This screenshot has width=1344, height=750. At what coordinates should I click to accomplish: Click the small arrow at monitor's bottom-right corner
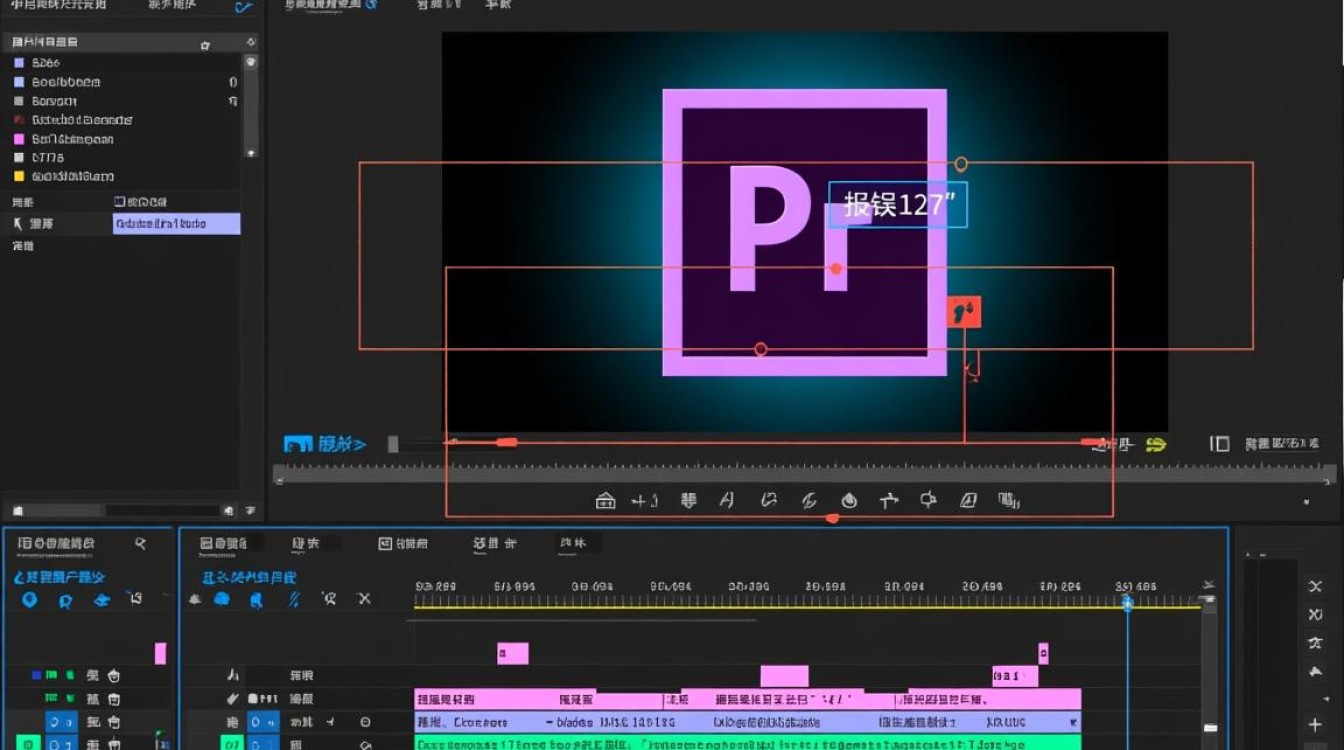tap(1306, 502)
